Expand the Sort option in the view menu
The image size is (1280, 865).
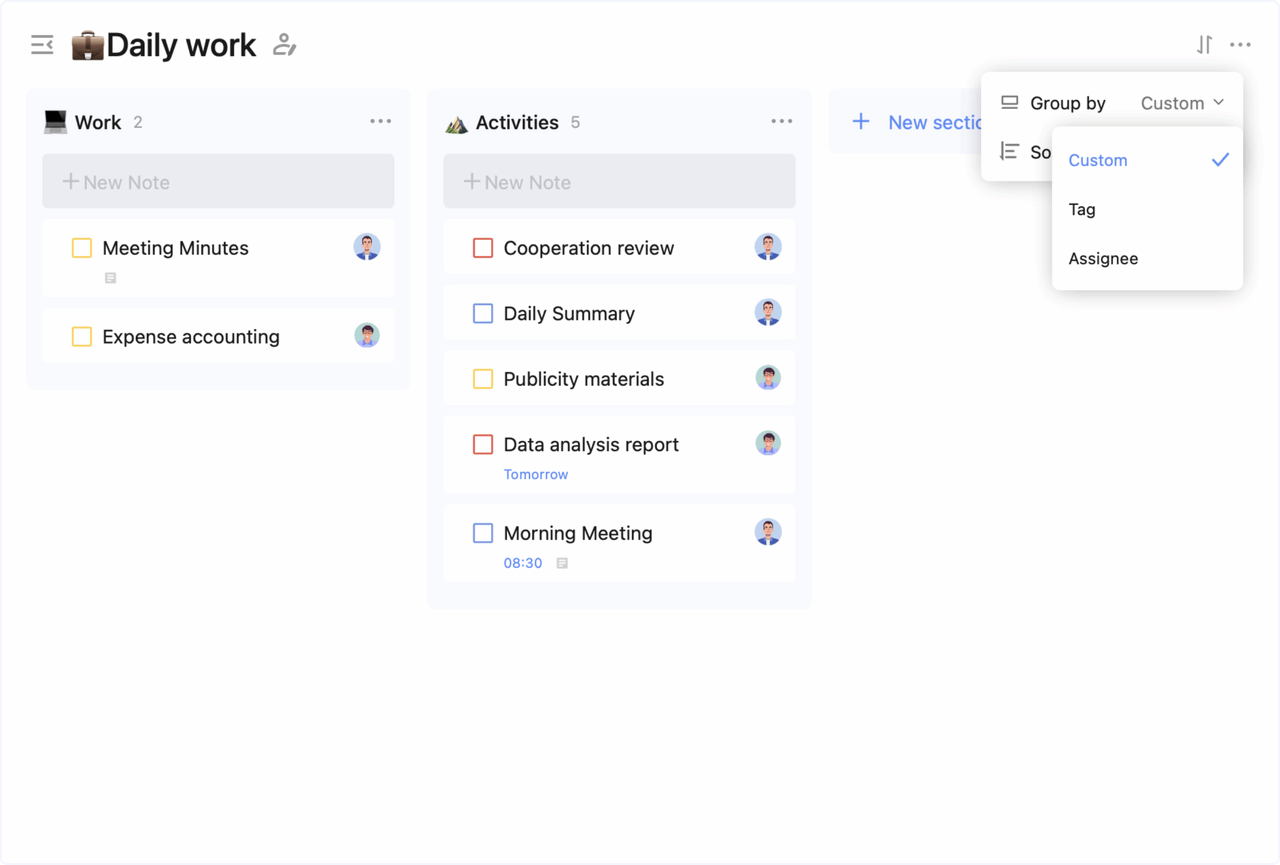(x=1038, y=152)
